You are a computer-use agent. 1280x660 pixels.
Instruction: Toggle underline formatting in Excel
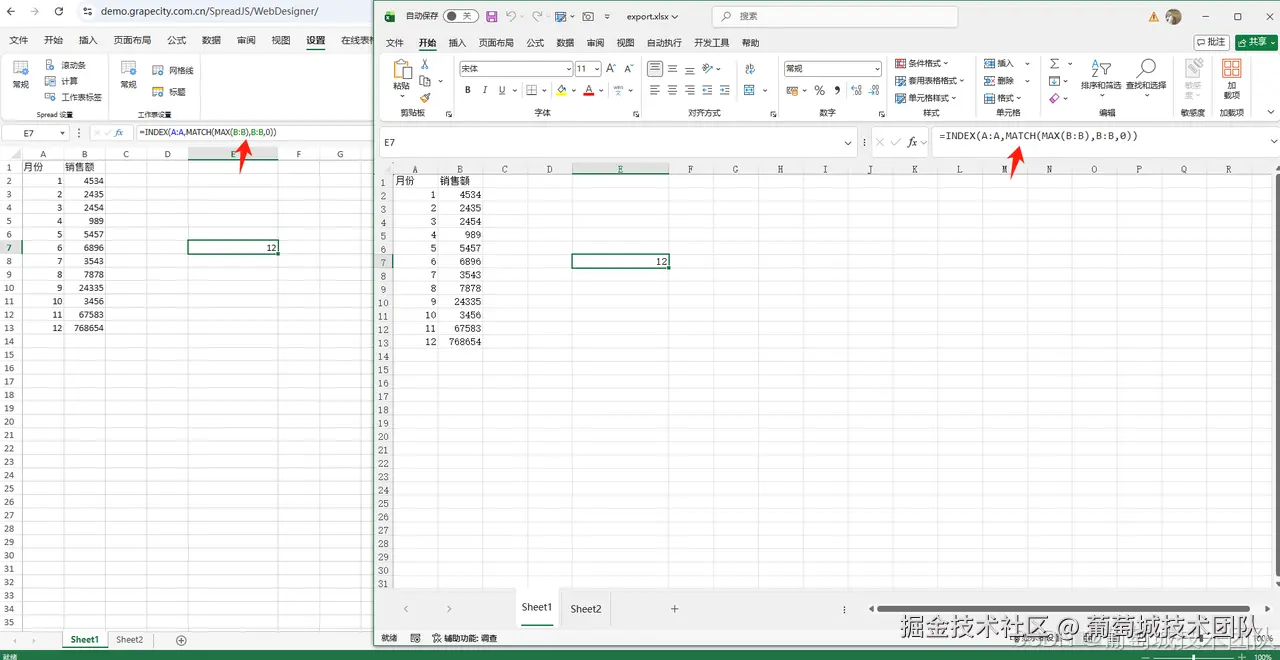pos(503,90)
